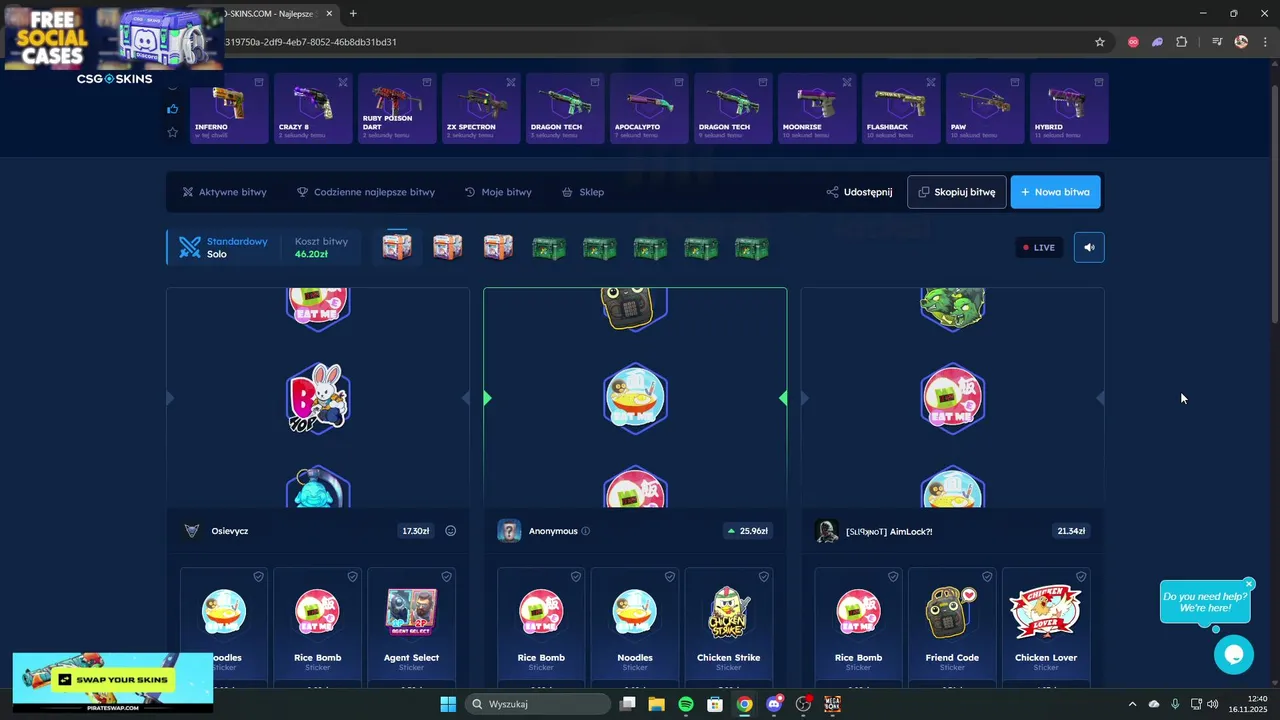Screen dimensions: 1280x720
Task: Click the AimLock total 21.34zł
Action: click(1071, 531)
